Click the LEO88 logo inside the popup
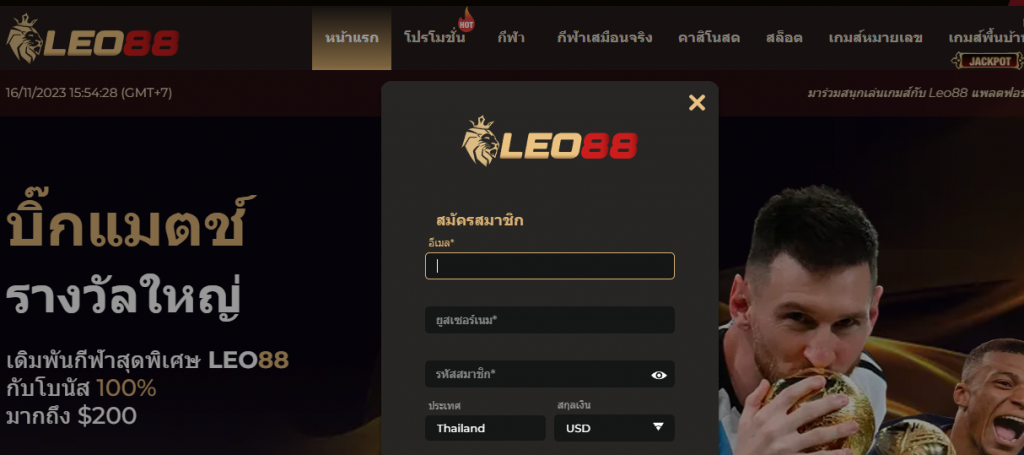The width and height of the screenshot is (1024, 455). (550, 141)
